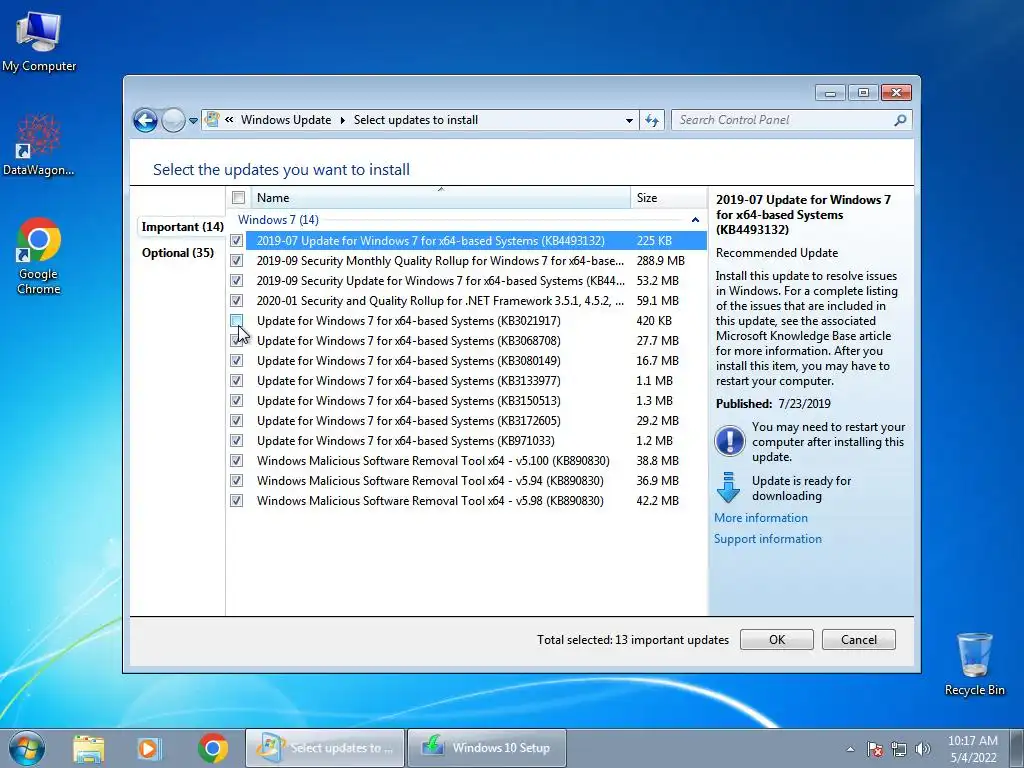Click the forward navigation arrow
Image resolution: width=1024 pixels, height=768 pixels.
[173, 120]
